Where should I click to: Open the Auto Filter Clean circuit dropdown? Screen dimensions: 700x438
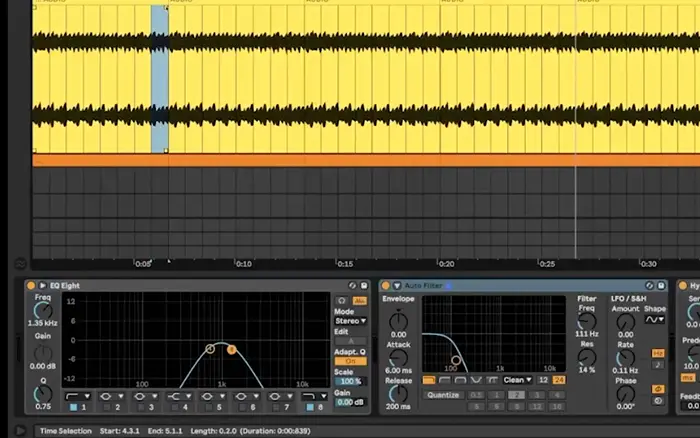(515, 380)
